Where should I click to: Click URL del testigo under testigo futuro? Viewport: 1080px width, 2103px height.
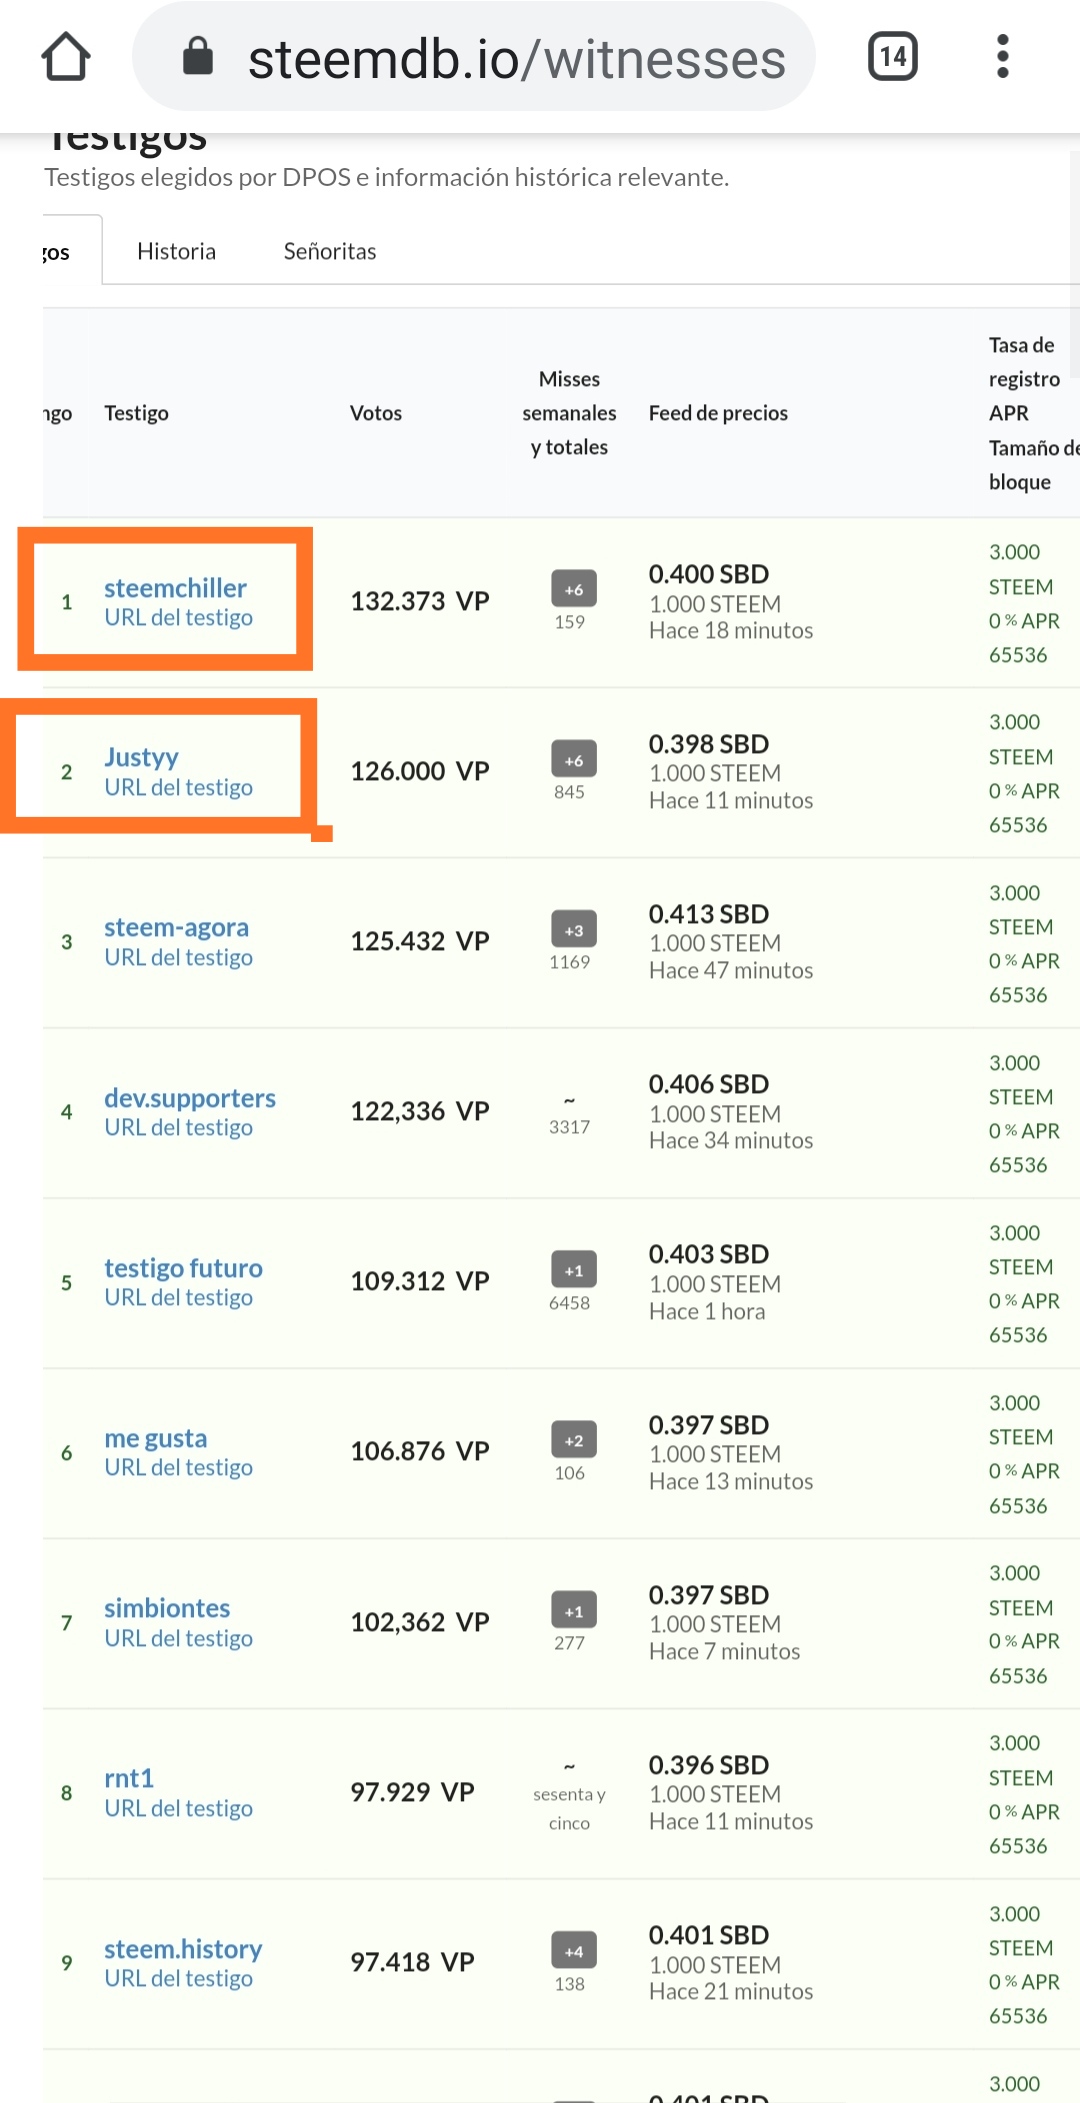[x=178, y=1298]
